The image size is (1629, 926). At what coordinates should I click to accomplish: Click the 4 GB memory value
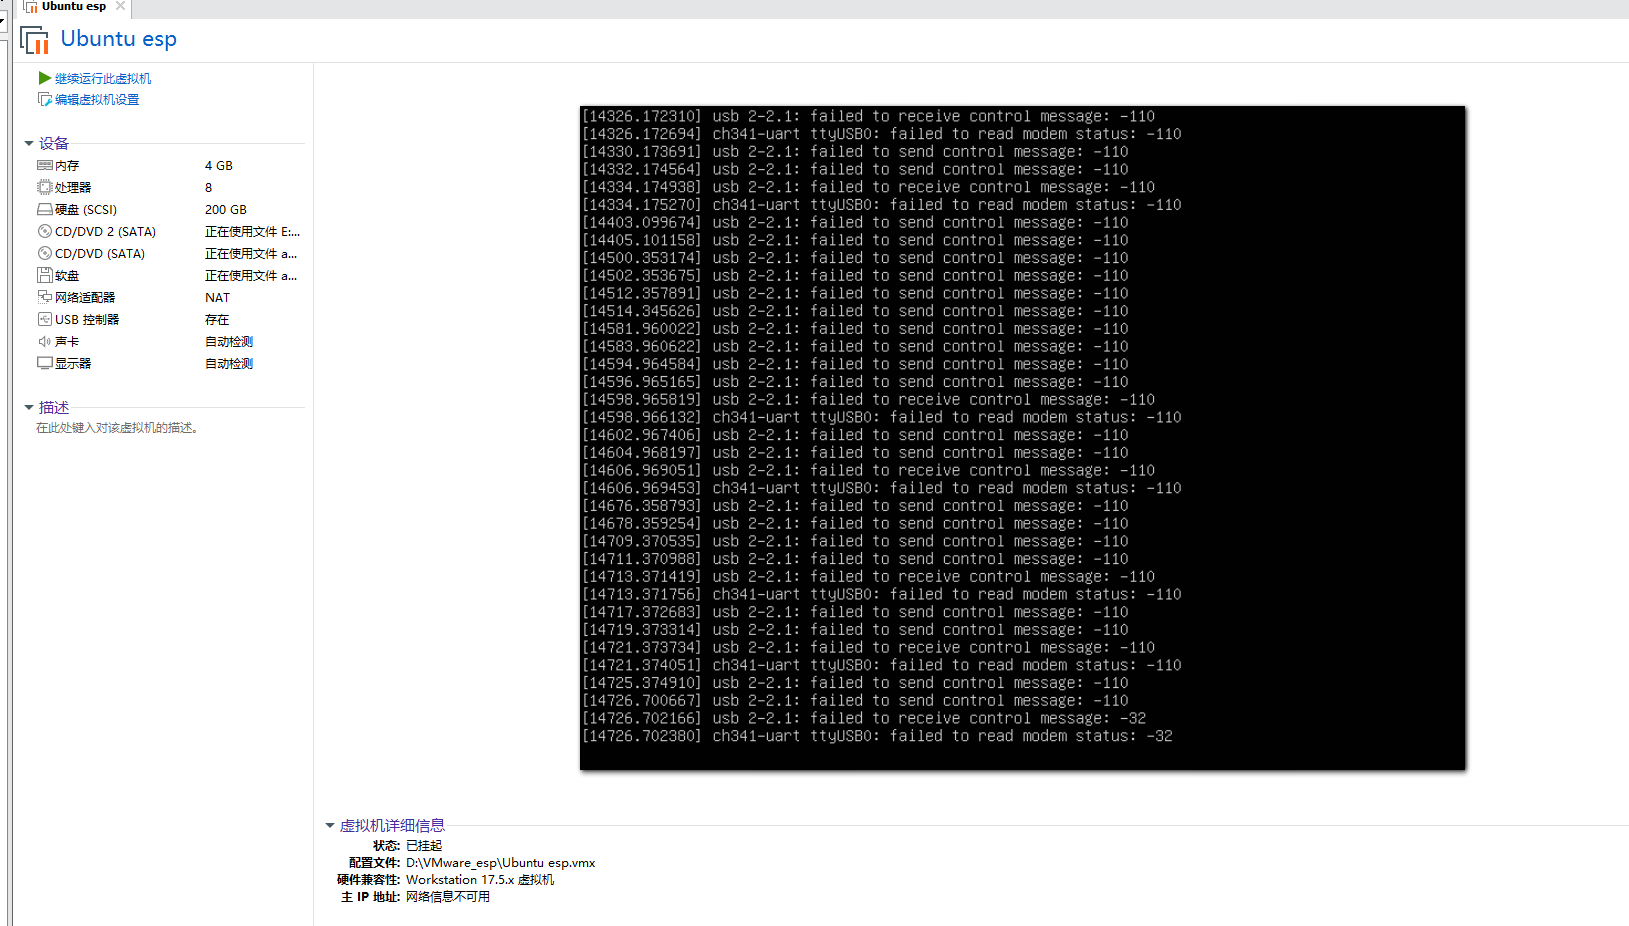[219, 165]
